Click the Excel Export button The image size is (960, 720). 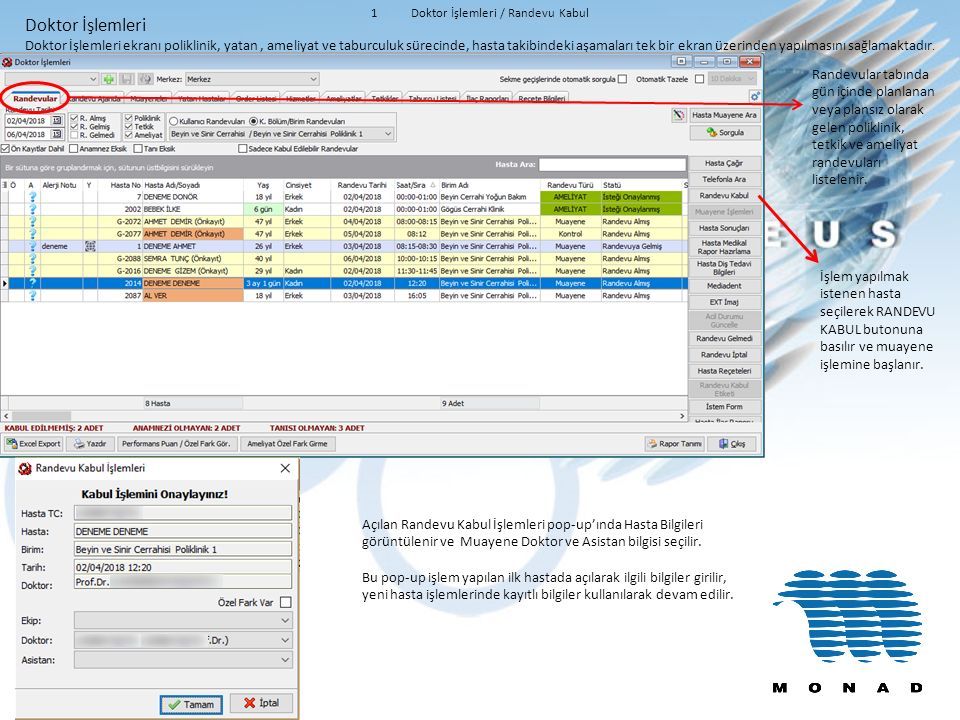[34, 444]
